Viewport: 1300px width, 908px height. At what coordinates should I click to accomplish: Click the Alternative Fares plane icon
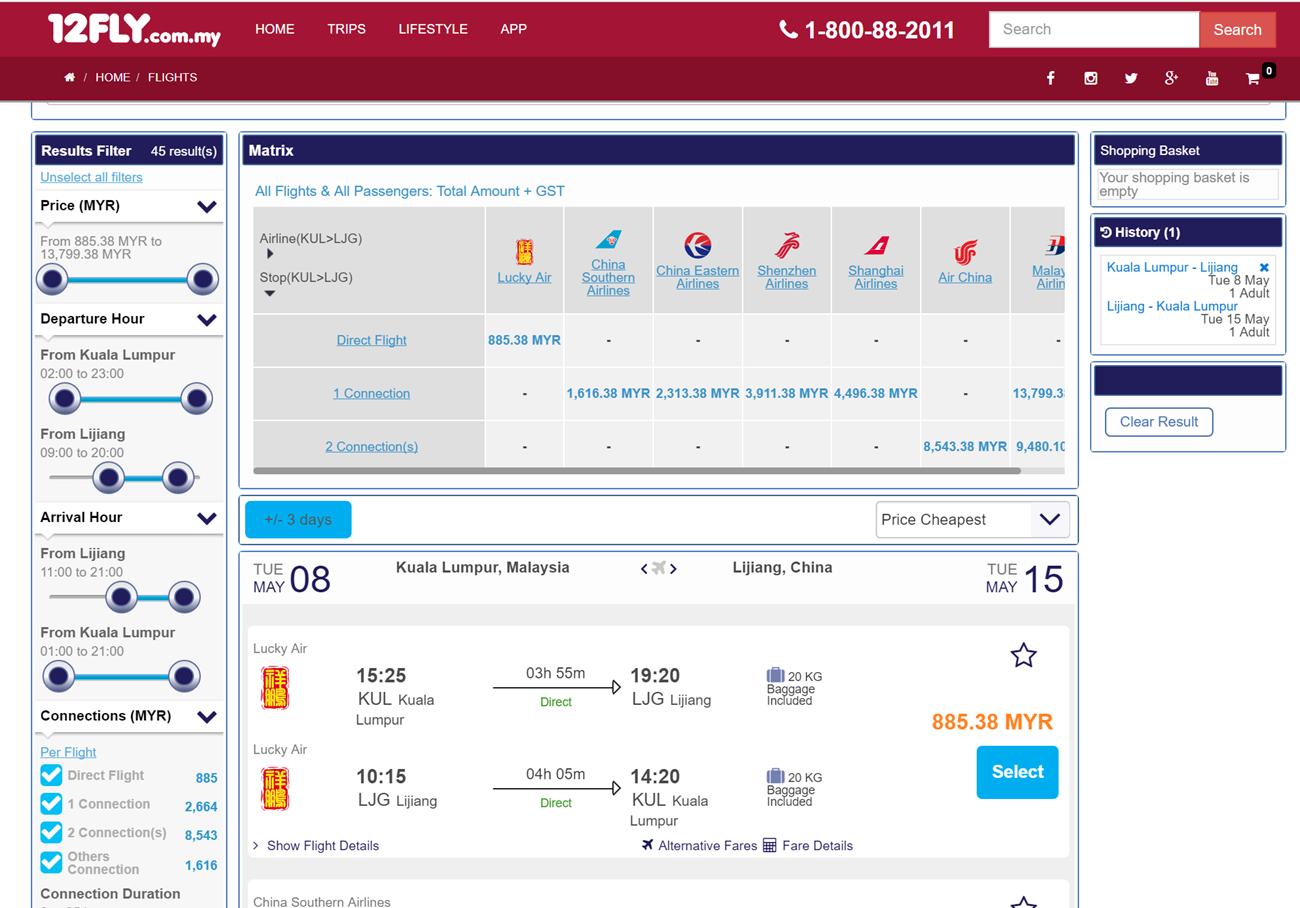[648, 845]
